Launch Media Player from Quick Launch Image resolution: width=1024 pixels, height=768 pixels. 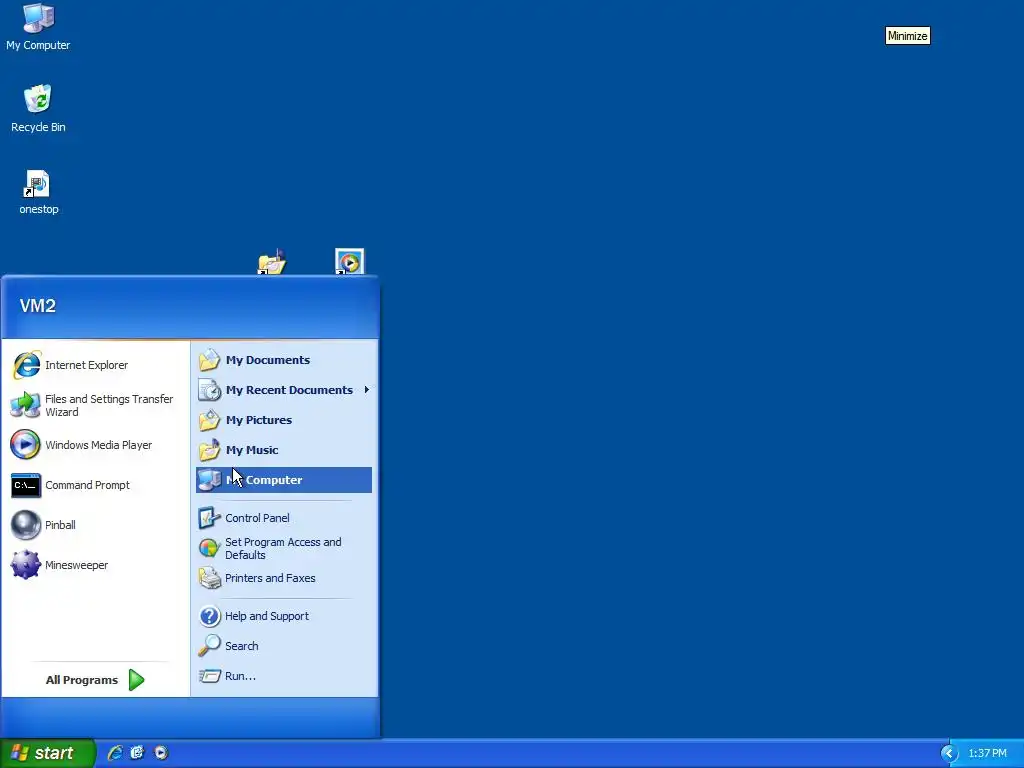pos(161,753)
